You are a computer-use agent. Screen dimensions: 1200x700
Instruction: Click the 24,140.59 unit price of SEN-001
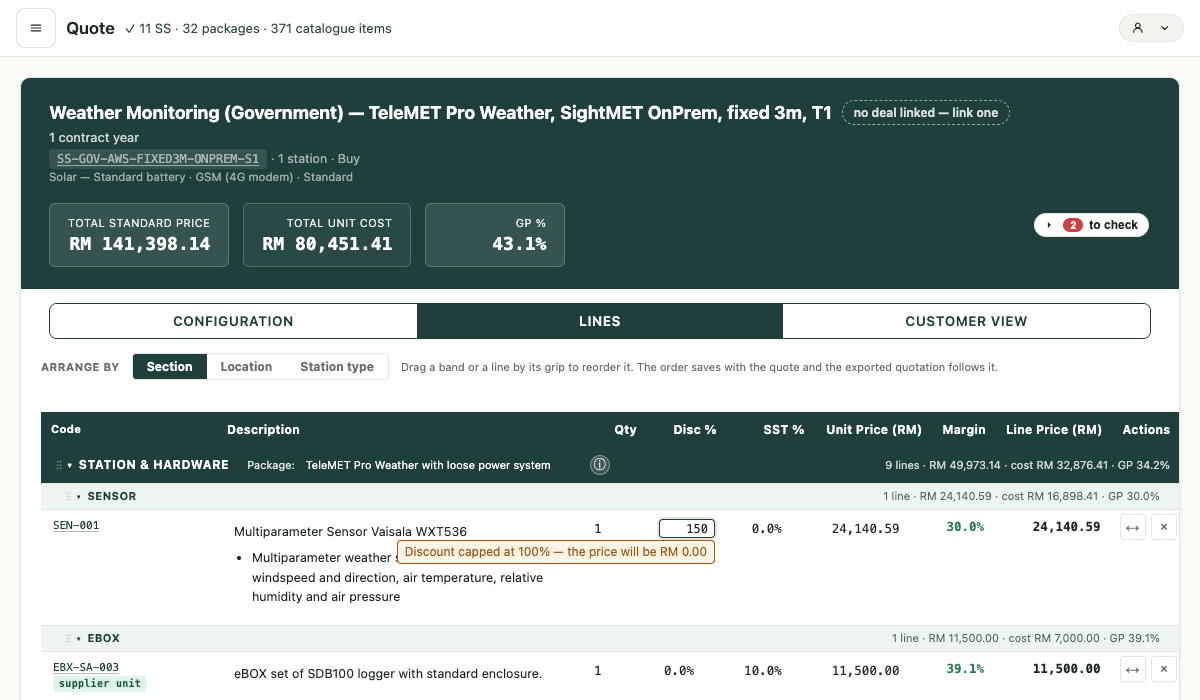(865, 528)
